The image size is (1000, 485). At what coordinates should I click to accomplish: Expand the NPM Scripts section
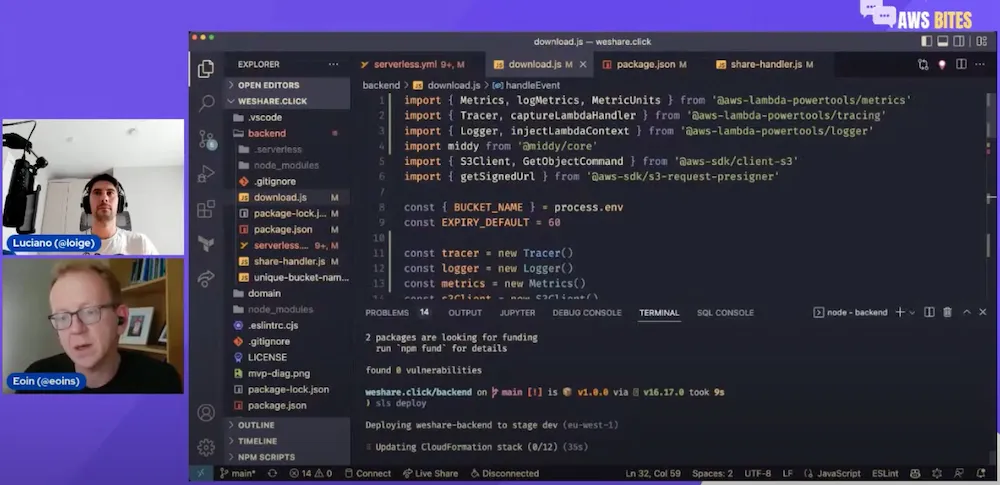(x=288, y=457)
